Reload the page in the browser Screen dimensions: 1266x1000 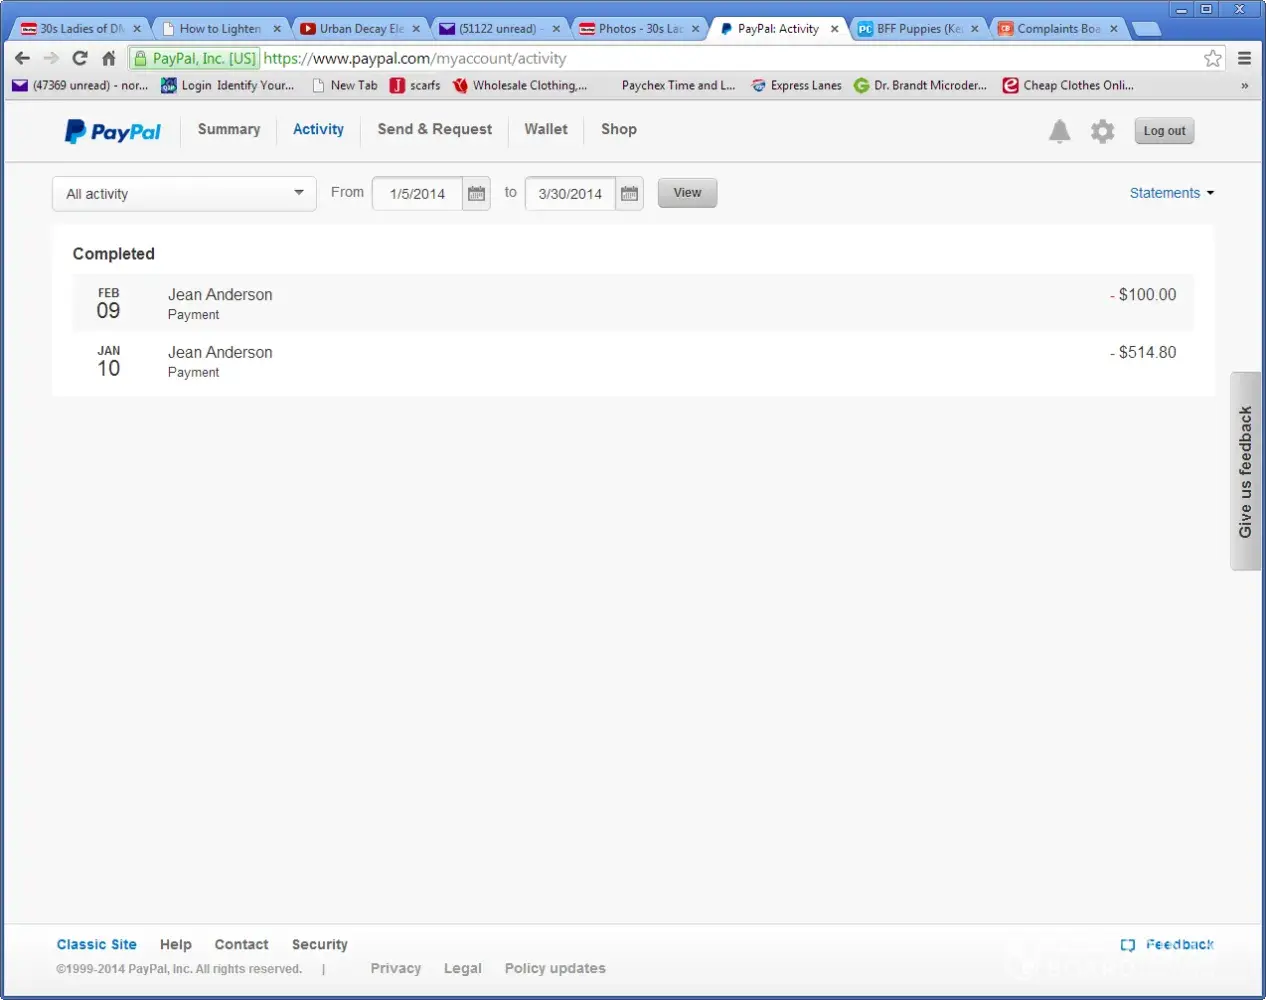click(80, 58)
